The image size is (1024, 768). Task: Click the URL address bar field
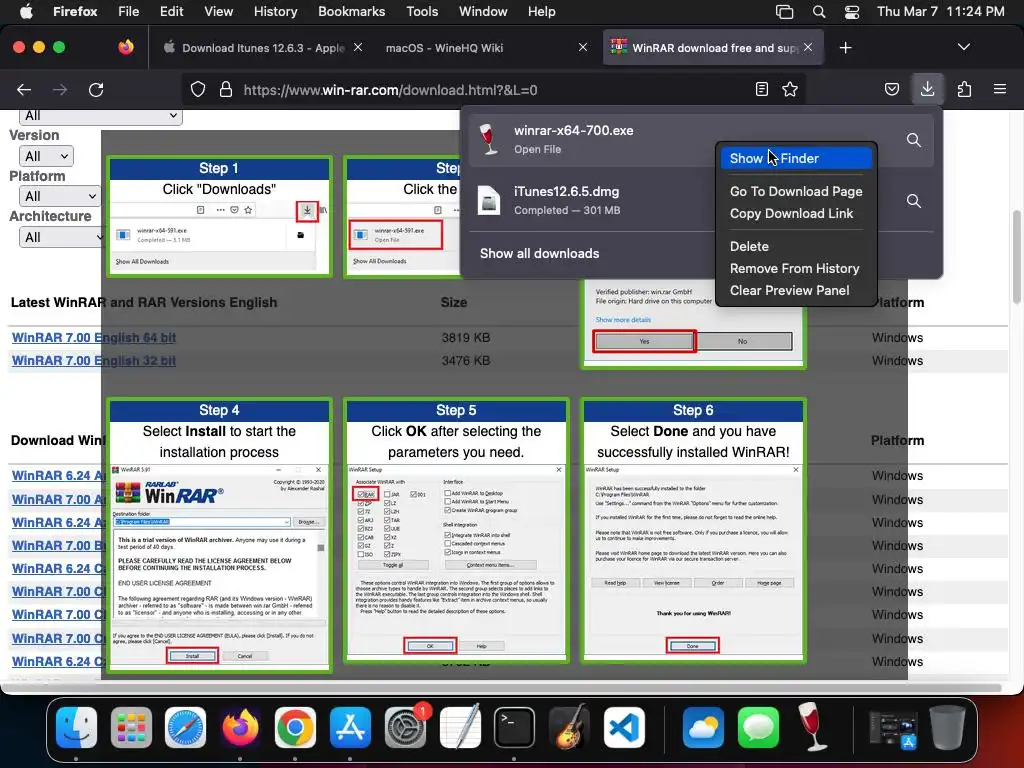click(x=493, y=89)
